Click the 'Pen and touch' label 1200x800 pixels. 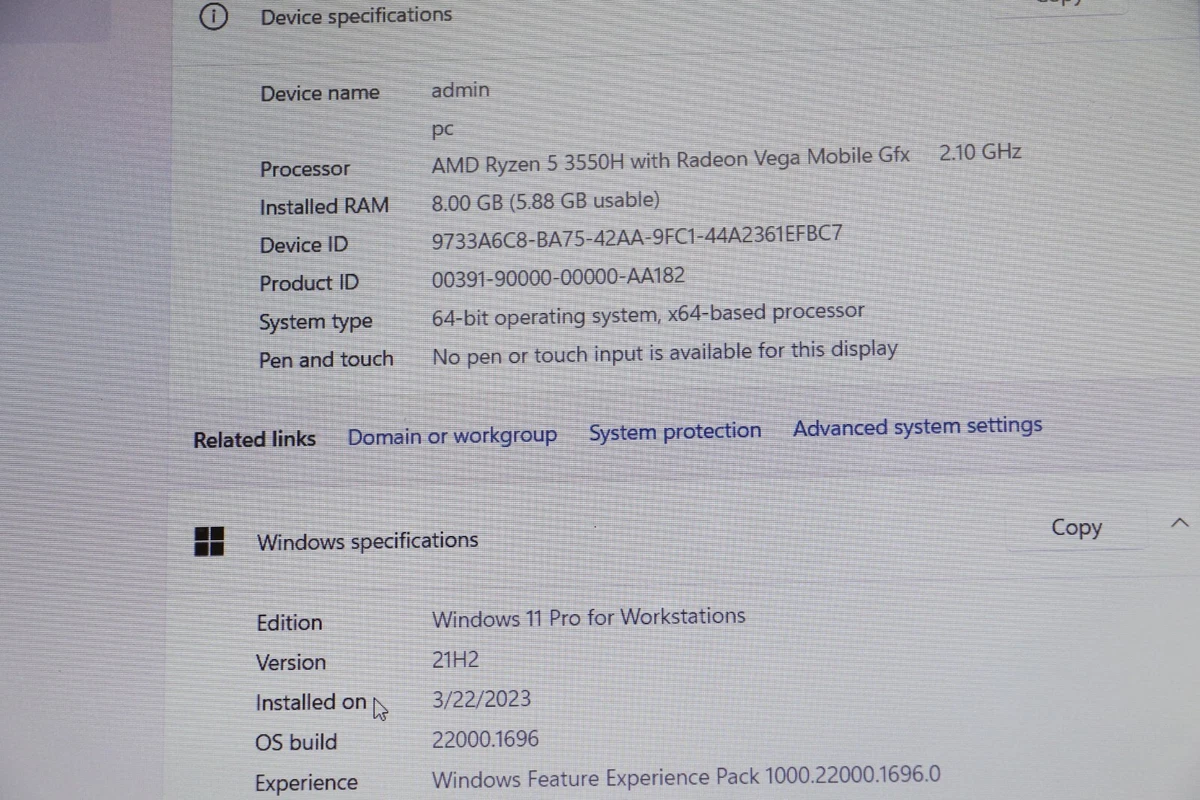326,359
